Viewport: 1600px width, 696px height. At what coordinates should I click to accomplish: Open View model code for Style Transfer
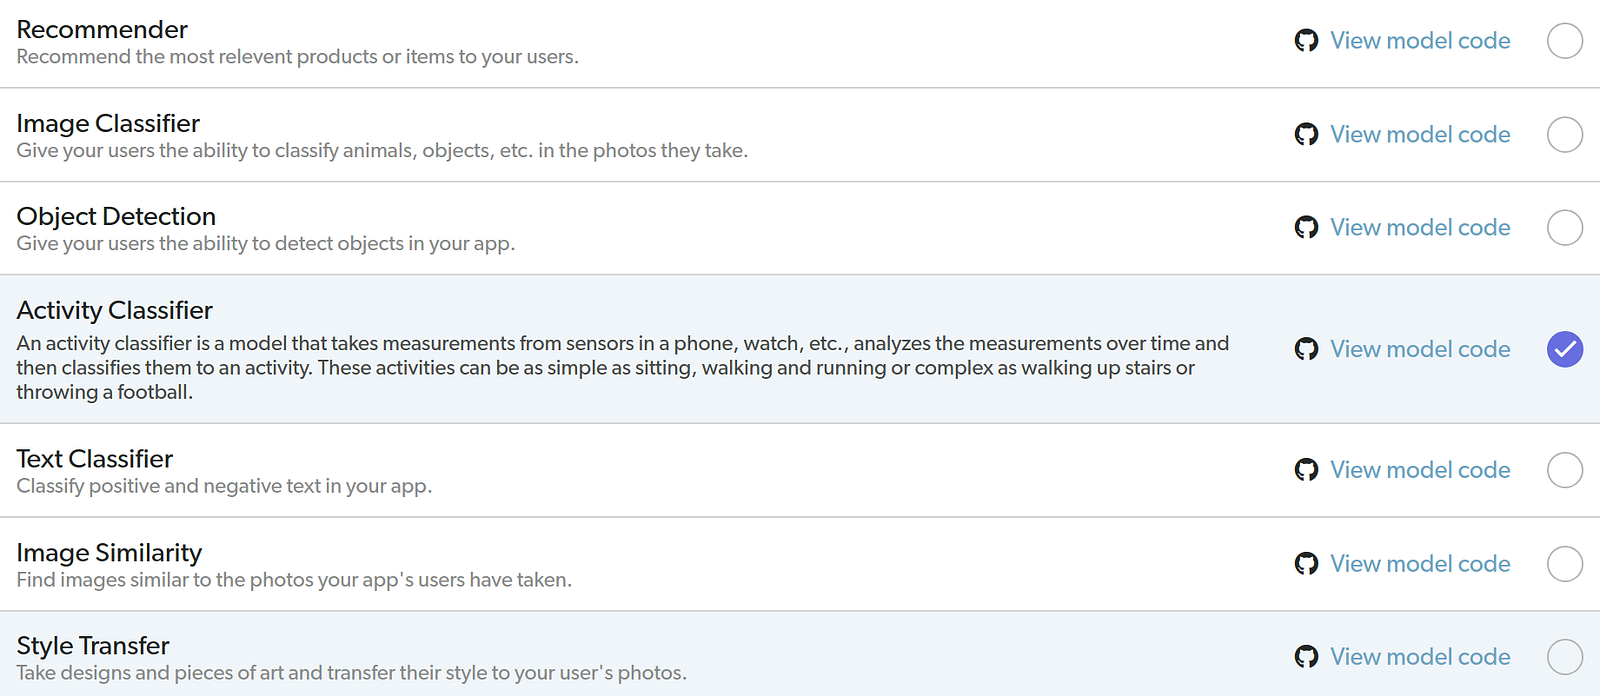(1420, 657)
